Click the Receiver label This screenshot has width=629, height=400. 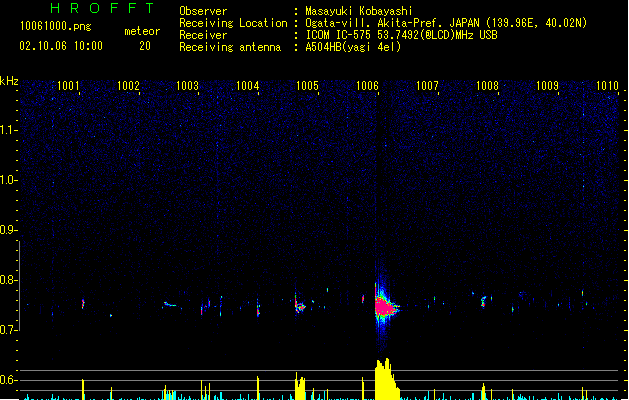coord(203,35)
